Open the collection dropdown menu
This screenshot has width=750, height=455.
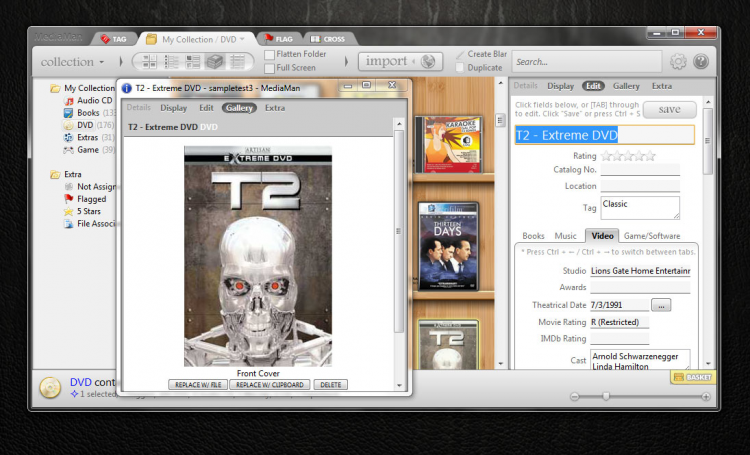[x=72, y=62]
